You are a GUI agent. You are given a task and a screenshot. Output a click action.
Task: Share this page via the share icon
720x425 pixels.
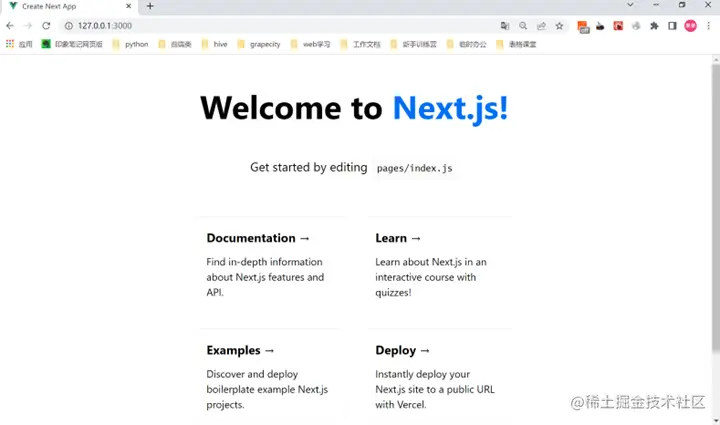[x=541, y=26]
